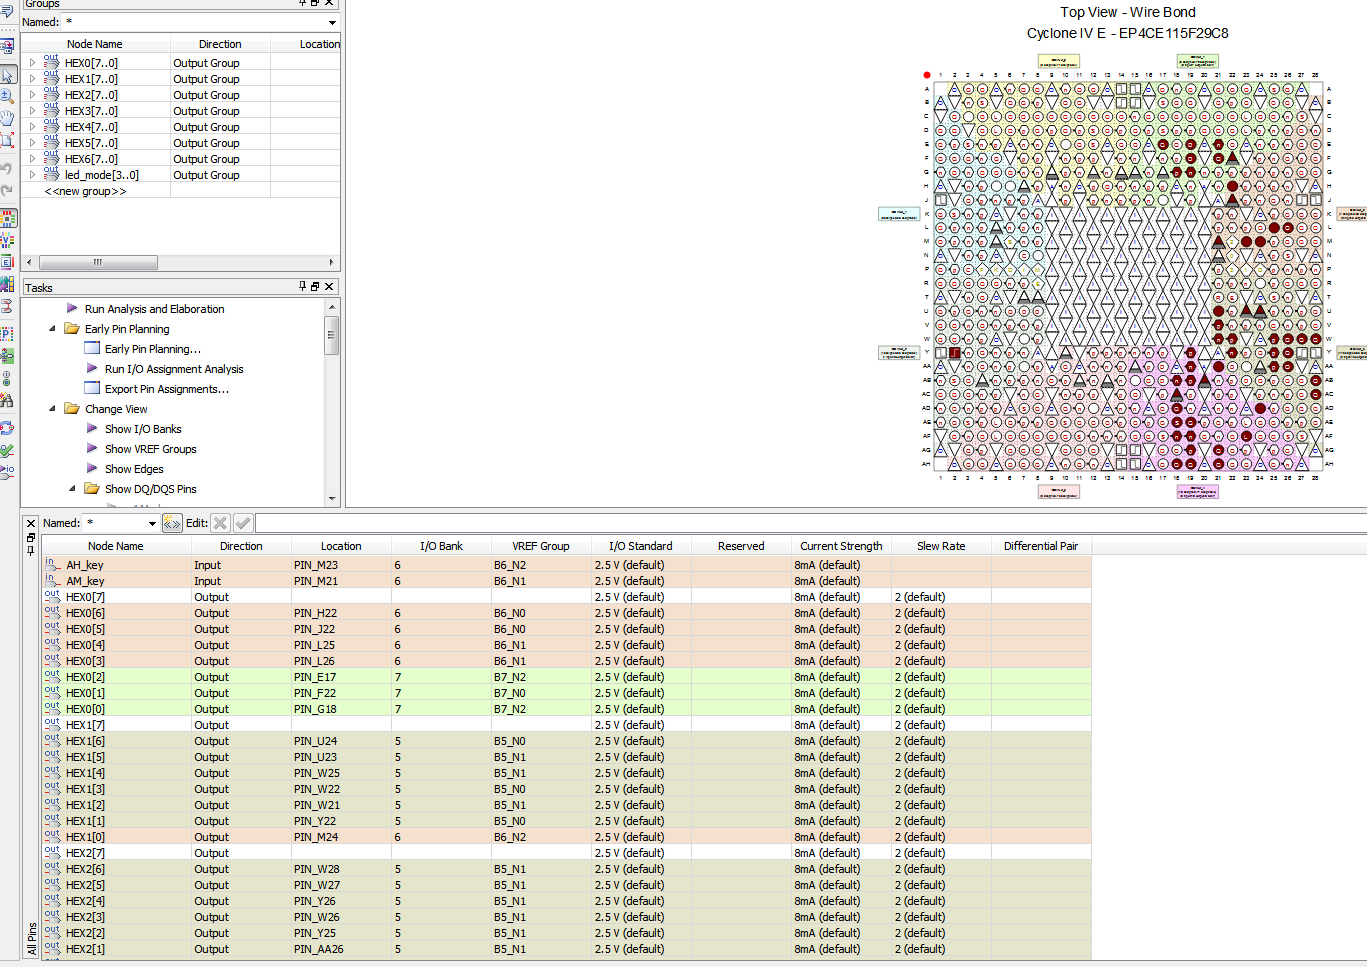This screenshot has height=967, width=1367.
Task: Activate the Zoom tool magnifier
Action: 8,97
